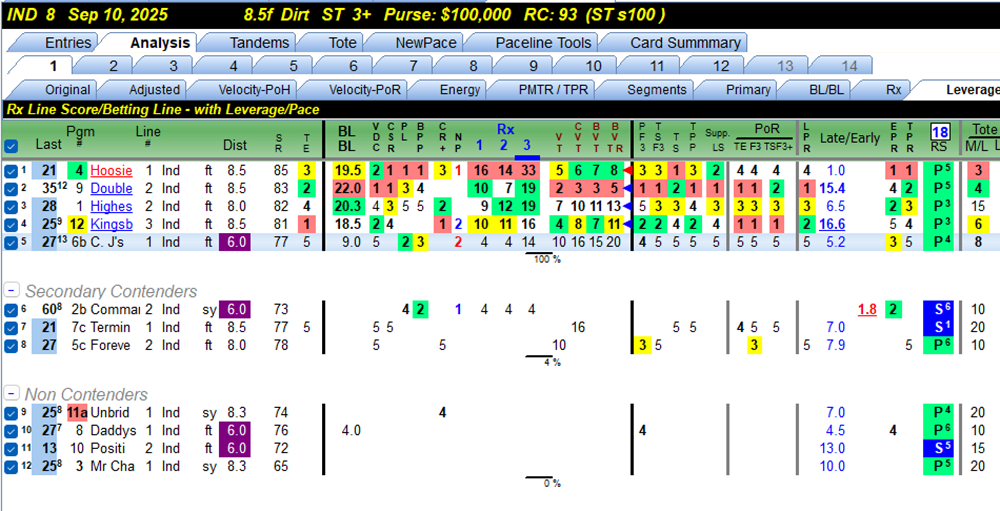
Task: Click the 15.4 Late/Early value for Double
Action: point(832,188)
